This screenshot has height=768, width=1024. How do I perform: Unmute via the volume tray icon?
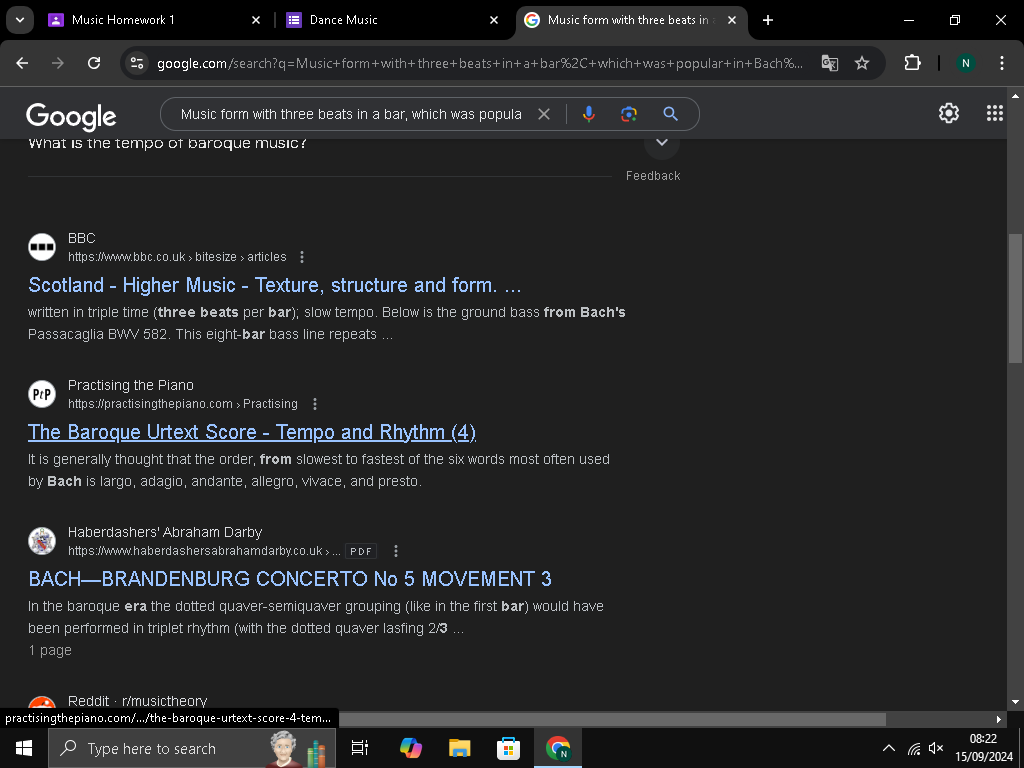coord(936,748)
